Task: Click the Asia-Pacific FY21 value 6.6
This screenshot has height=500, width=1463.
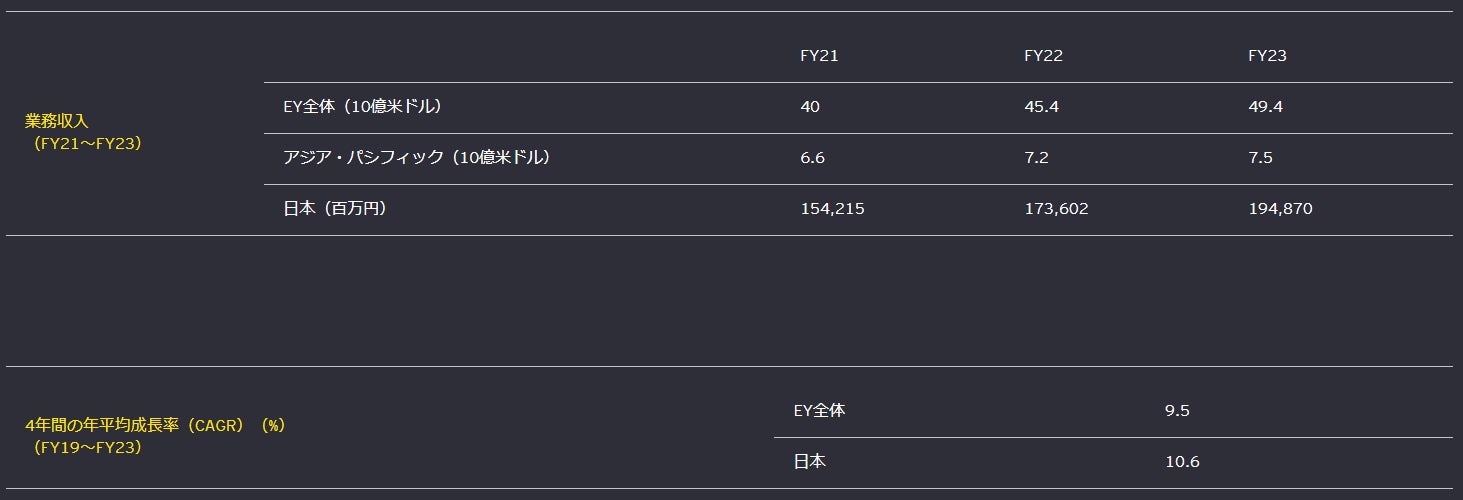Action: 812,158
